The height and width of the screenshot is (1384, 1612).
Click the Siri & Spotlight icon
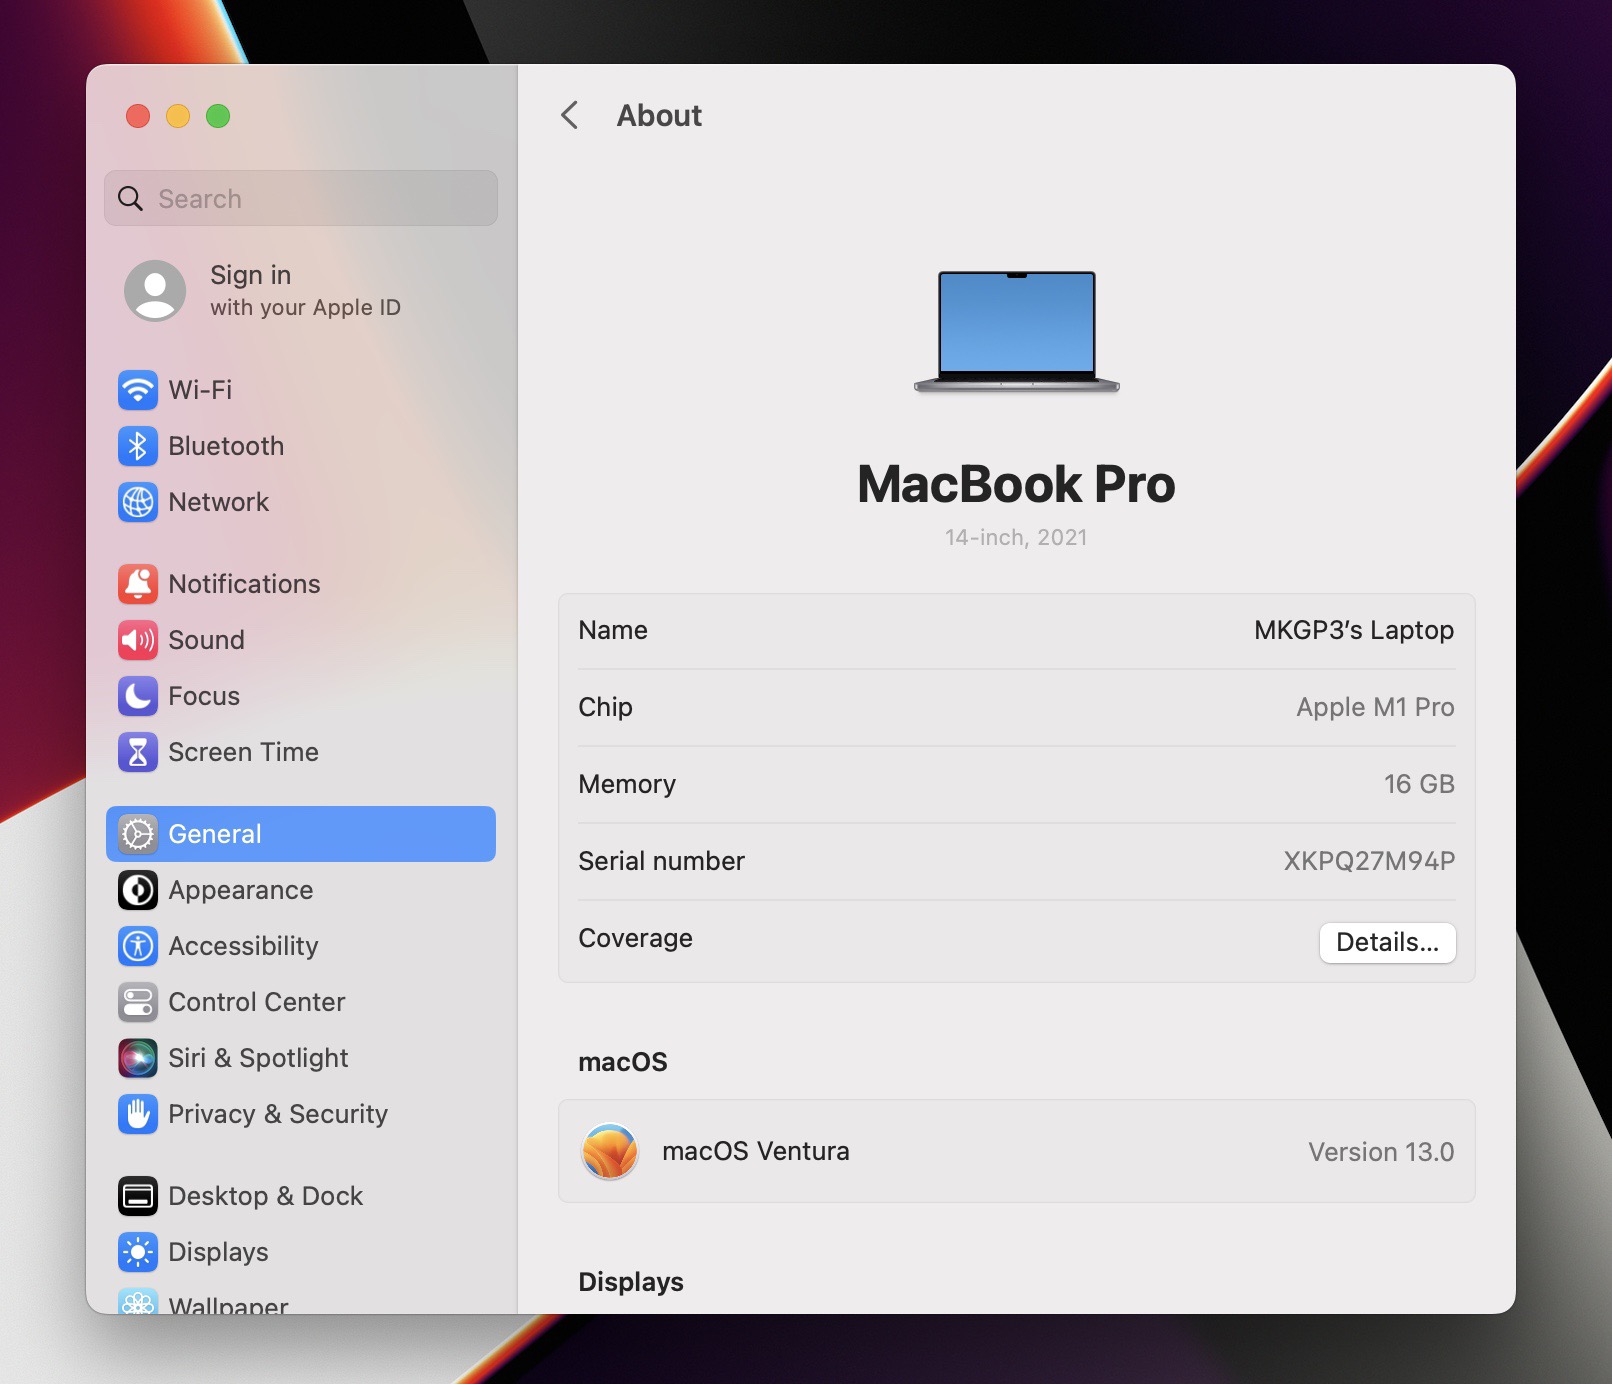coord(138,1058)
